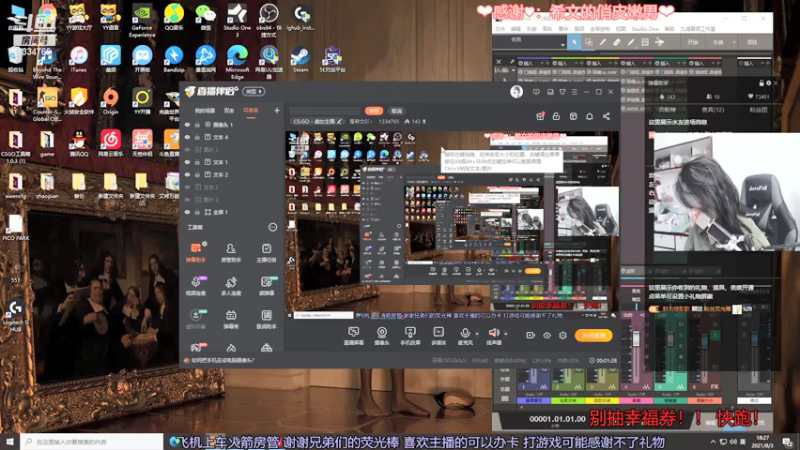Click the unlock padlock icon in top-right row
800x450 pixels.
click(556, 116)
